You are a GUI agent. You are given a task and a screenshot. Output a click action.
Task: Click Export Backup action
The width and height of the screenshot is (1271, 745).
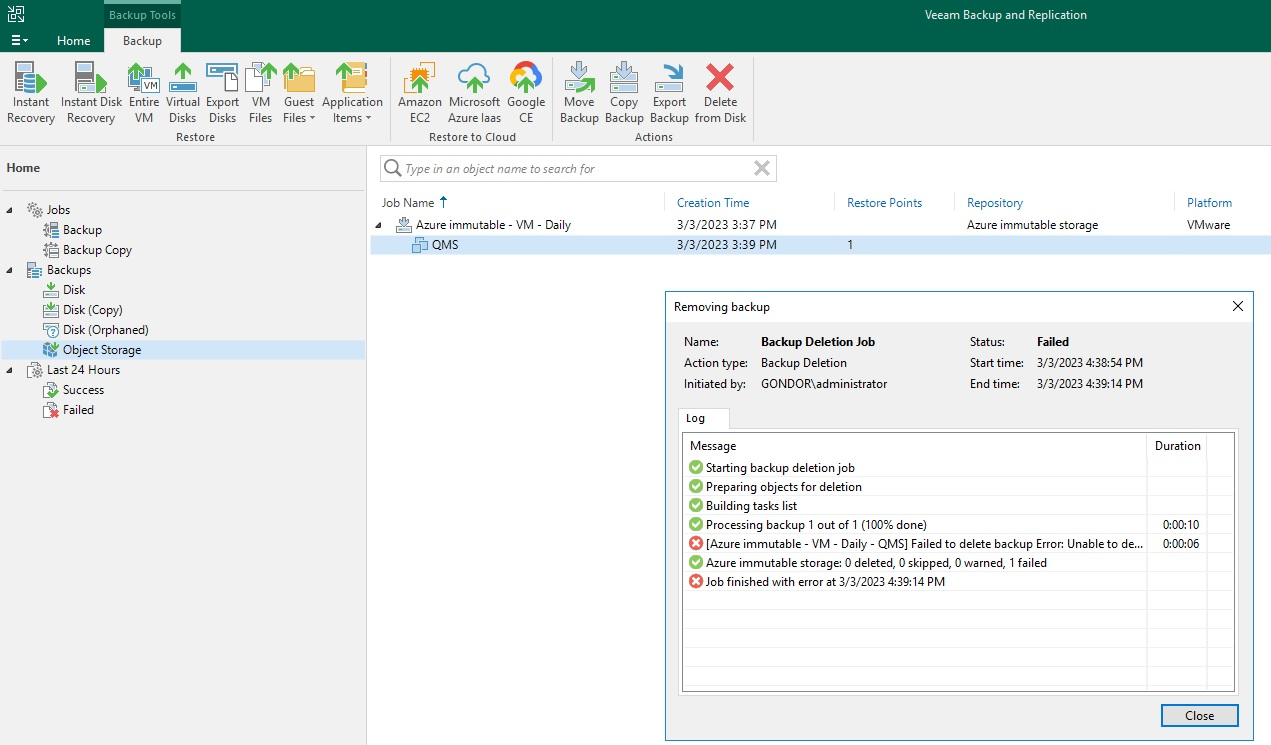(x=669, y=92)
